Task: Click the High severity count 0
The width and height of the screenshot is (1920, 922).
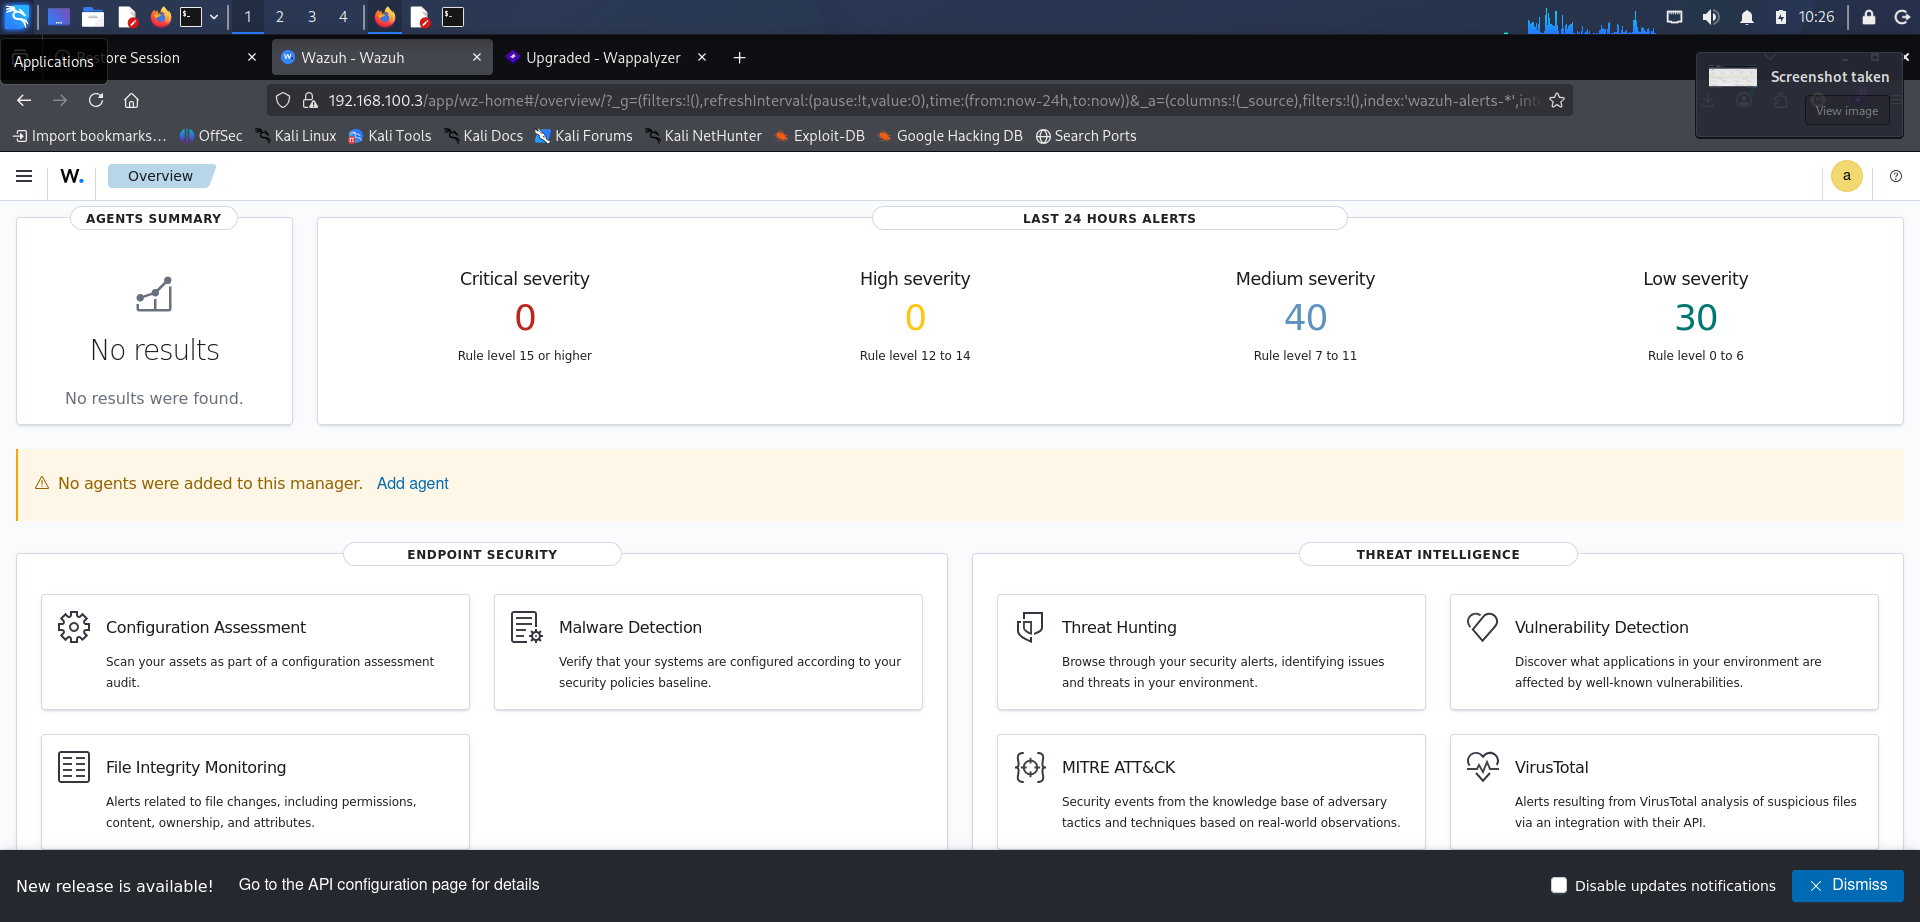Action: pos(915,318)
